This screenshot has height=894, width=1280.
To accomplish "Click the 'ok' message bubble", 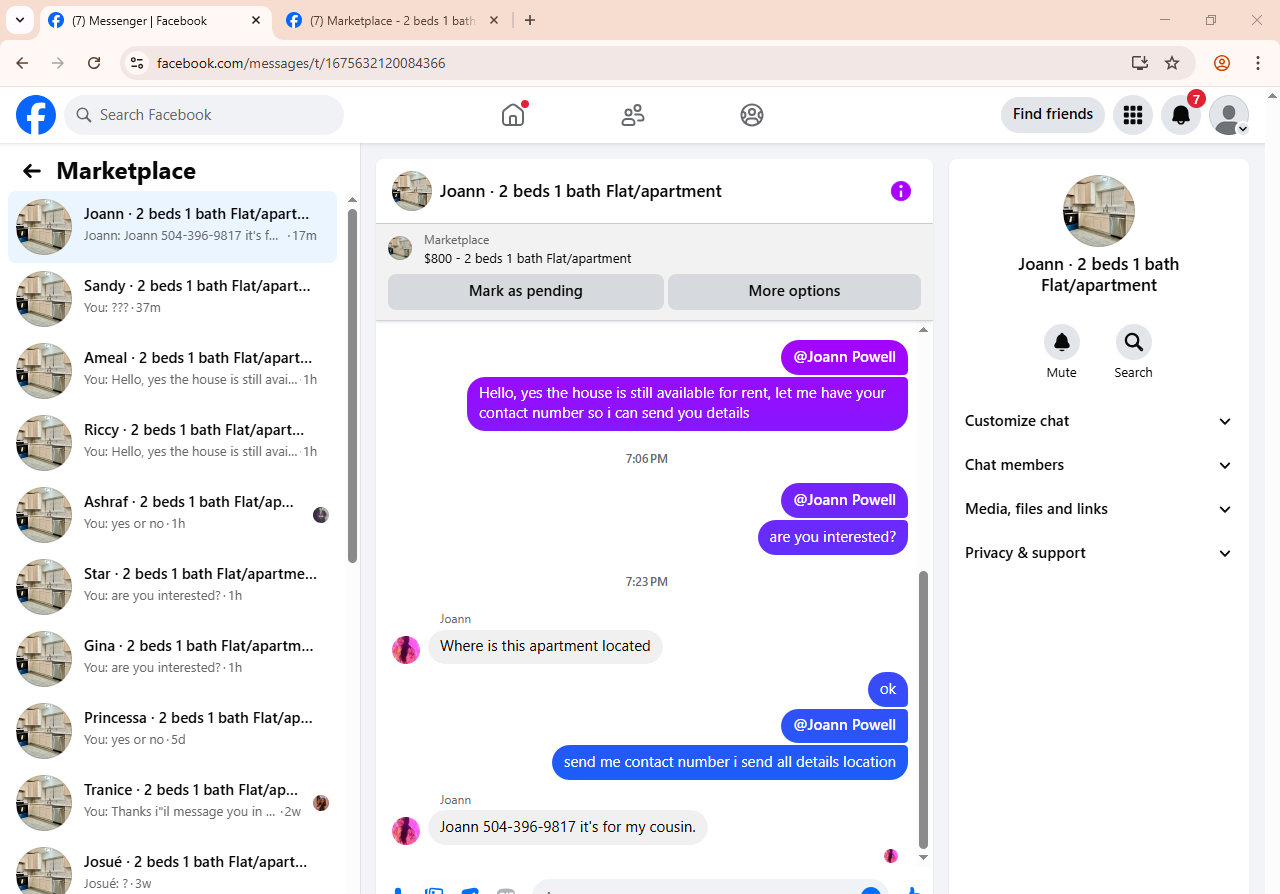I will click(x=888, y=689).
